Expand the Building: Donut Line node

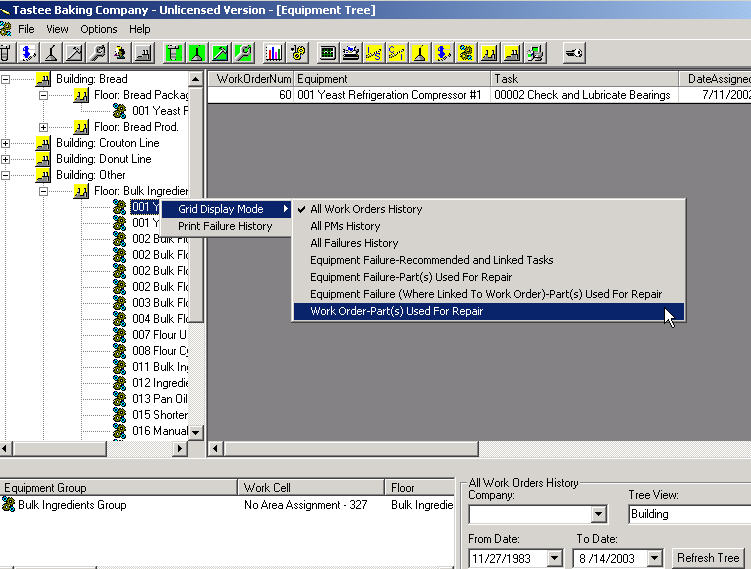pos(5,159)
